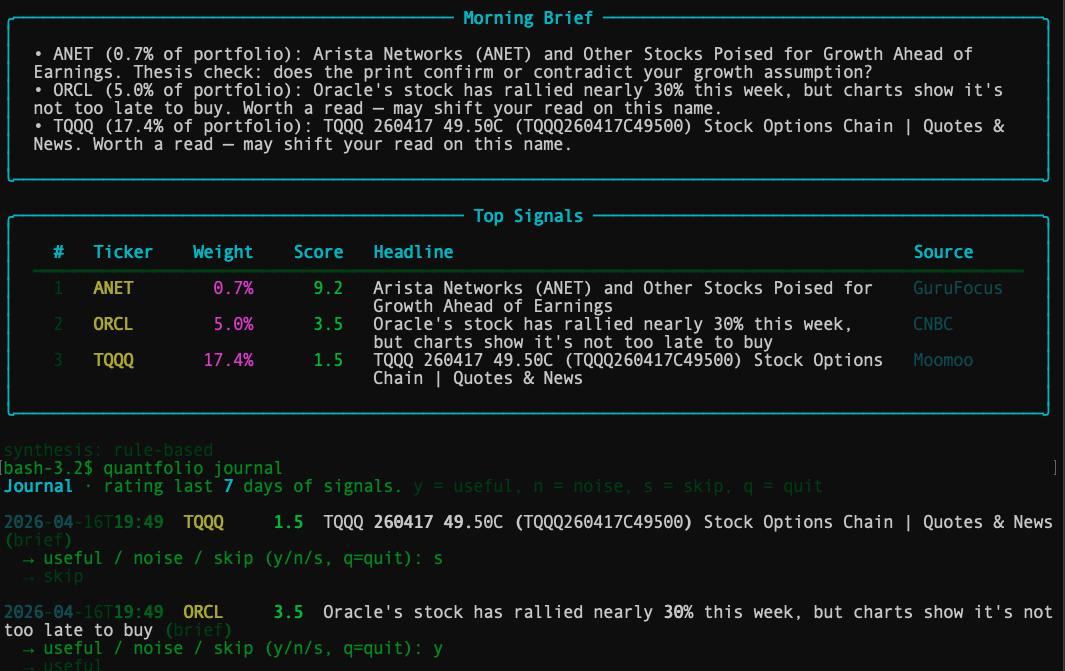The image size is (1065, 671).
Task: Click the TQQQ ticker in the journal entry
Action: [x=203, y=522]
